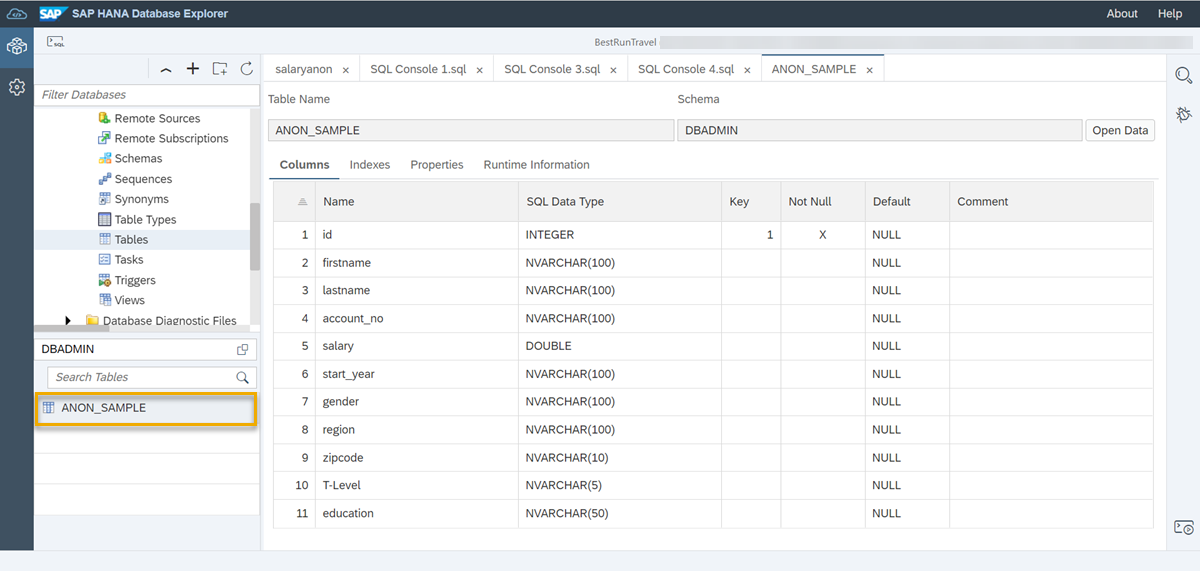This screenshot has width=1200, height=571.
Task: Open the search icon in right sidebar
Action: click(1183, 76)
